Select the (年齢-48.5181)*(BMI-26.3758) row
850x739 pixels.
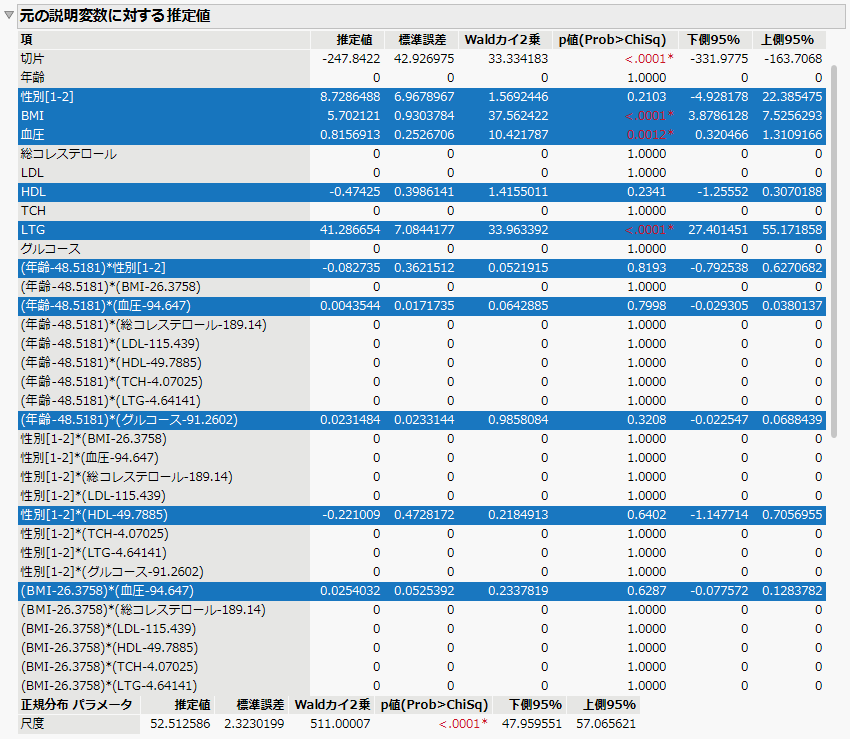(422, 287)
